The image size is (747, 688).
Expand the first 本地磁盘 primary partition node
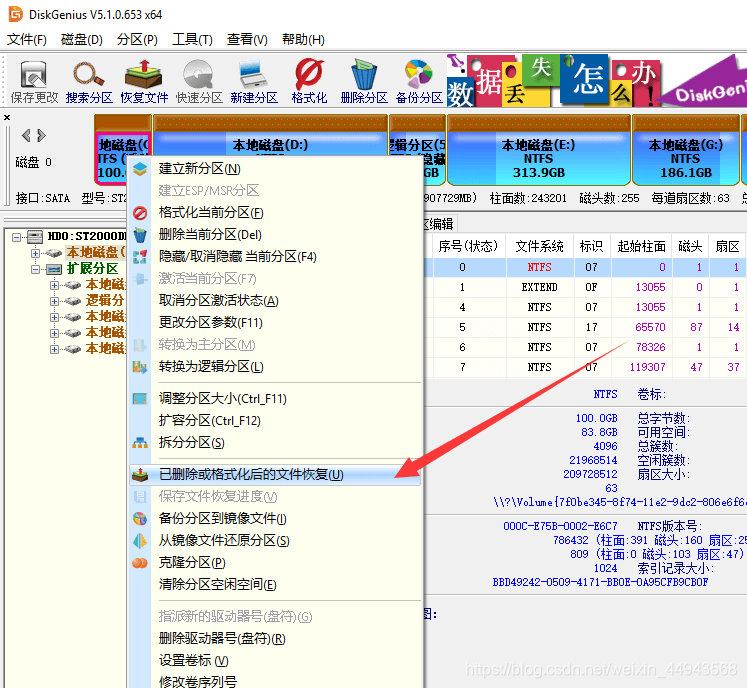click(36, 253)
